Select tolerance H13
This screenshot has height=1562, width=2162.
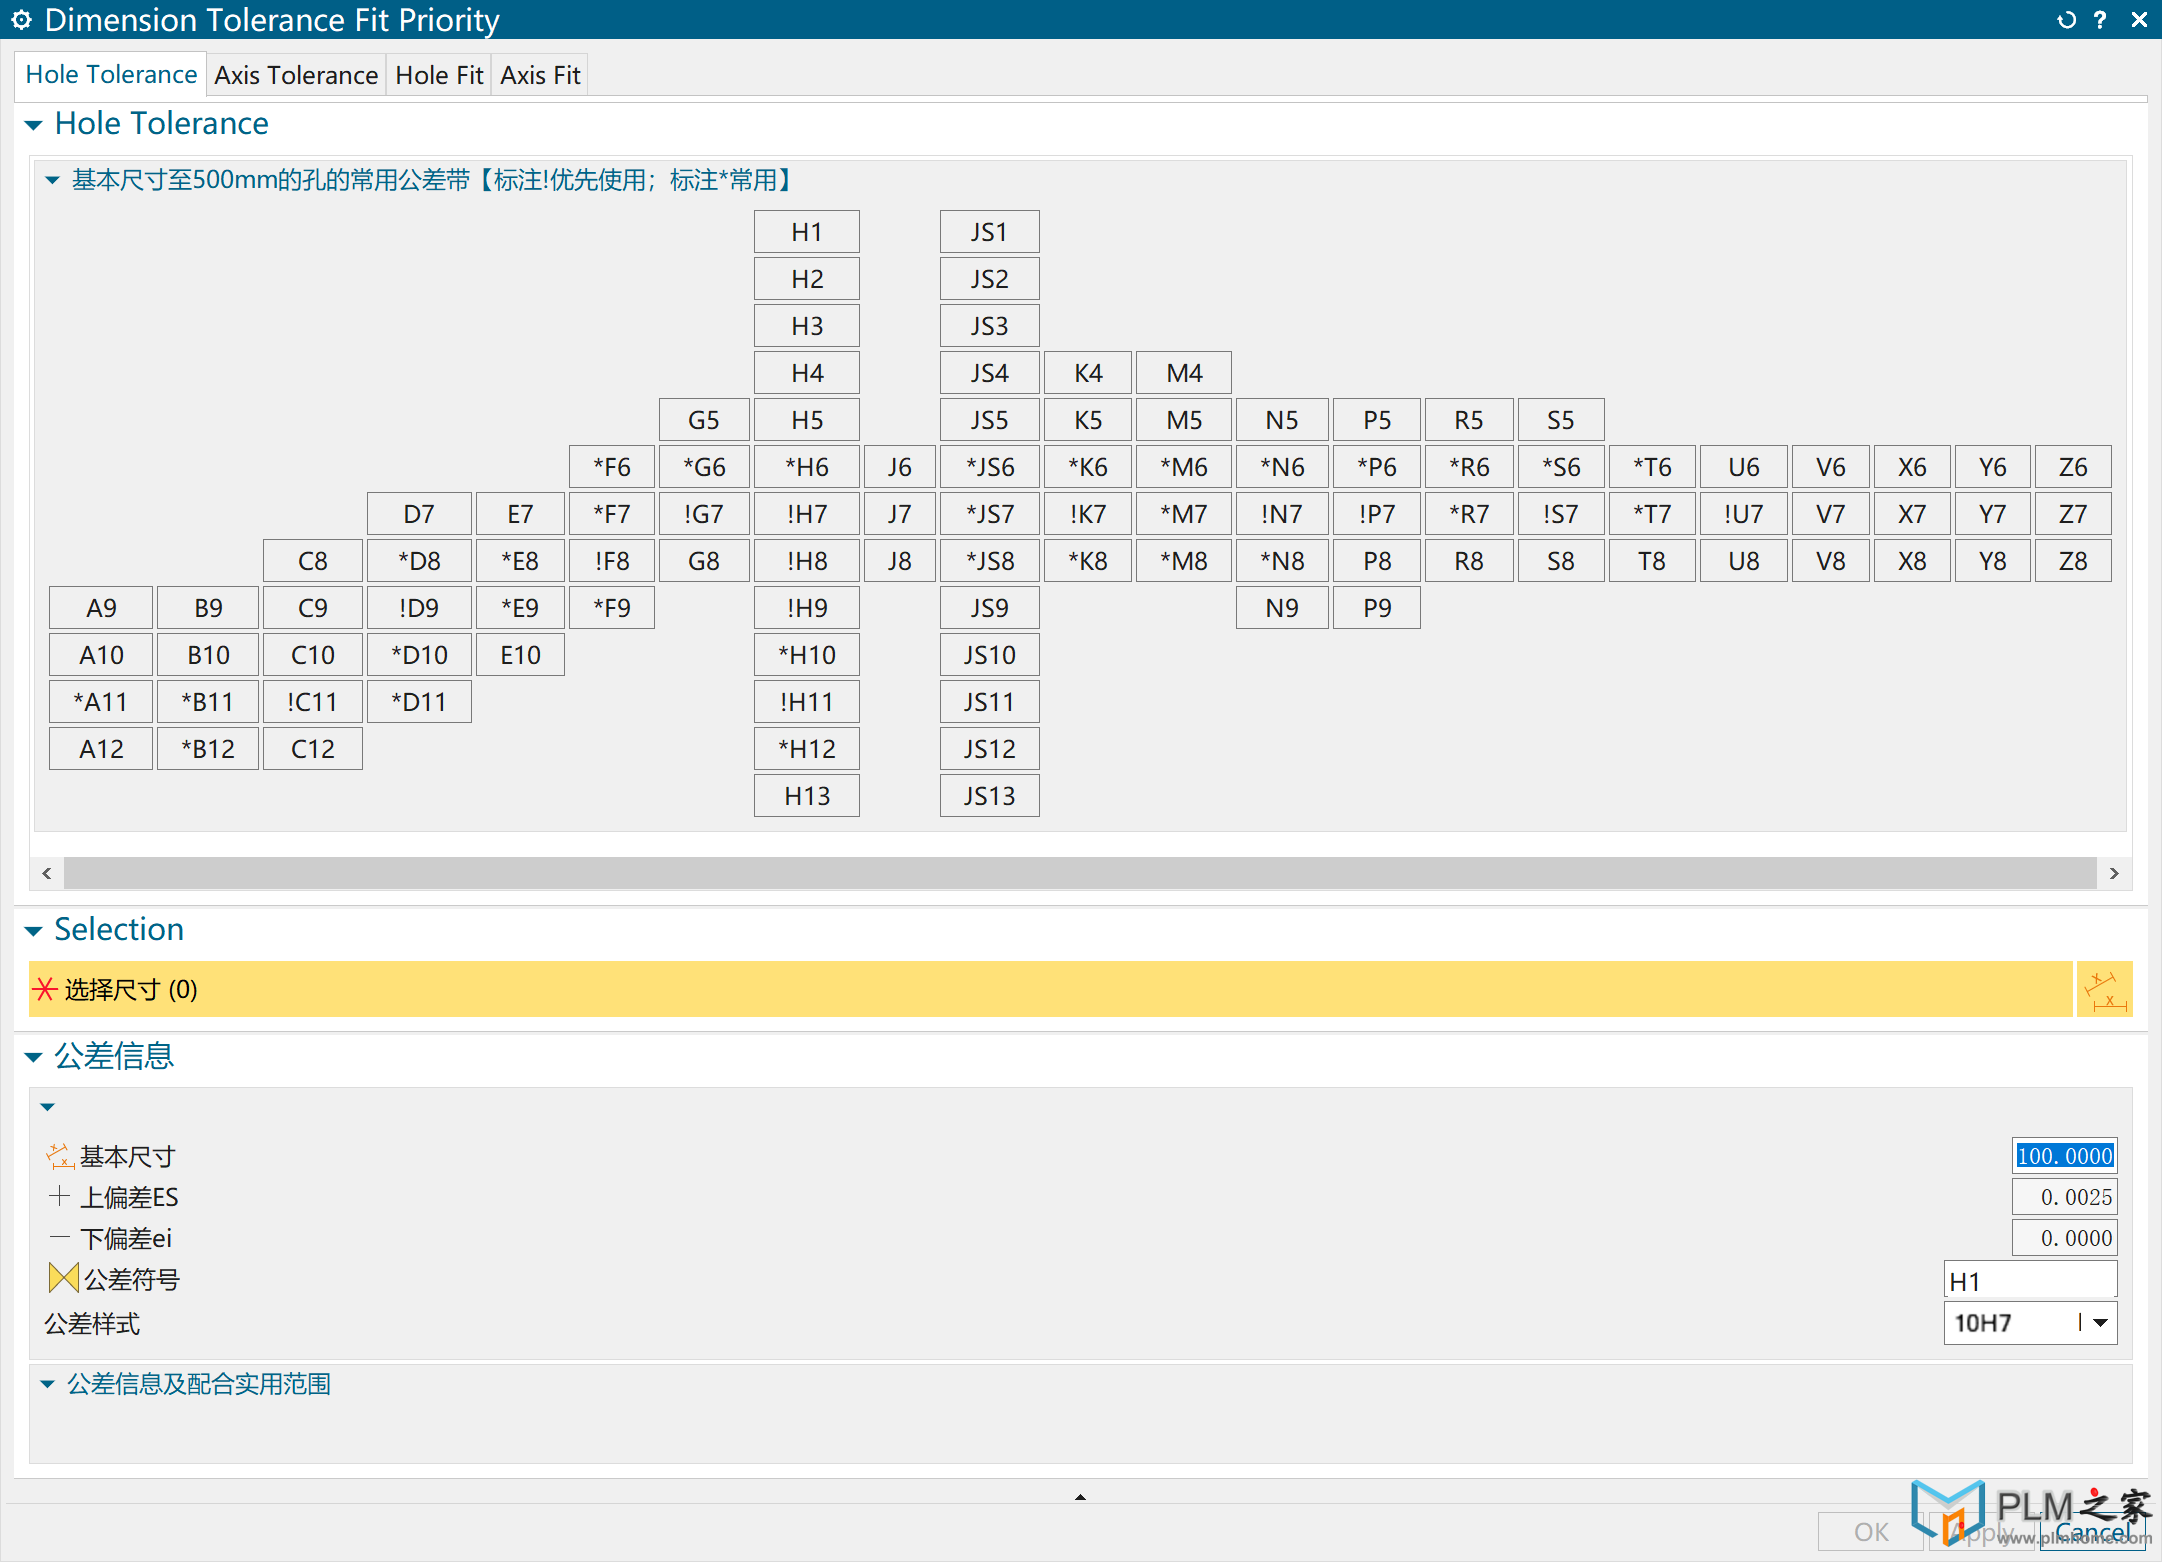click(806, 796)
